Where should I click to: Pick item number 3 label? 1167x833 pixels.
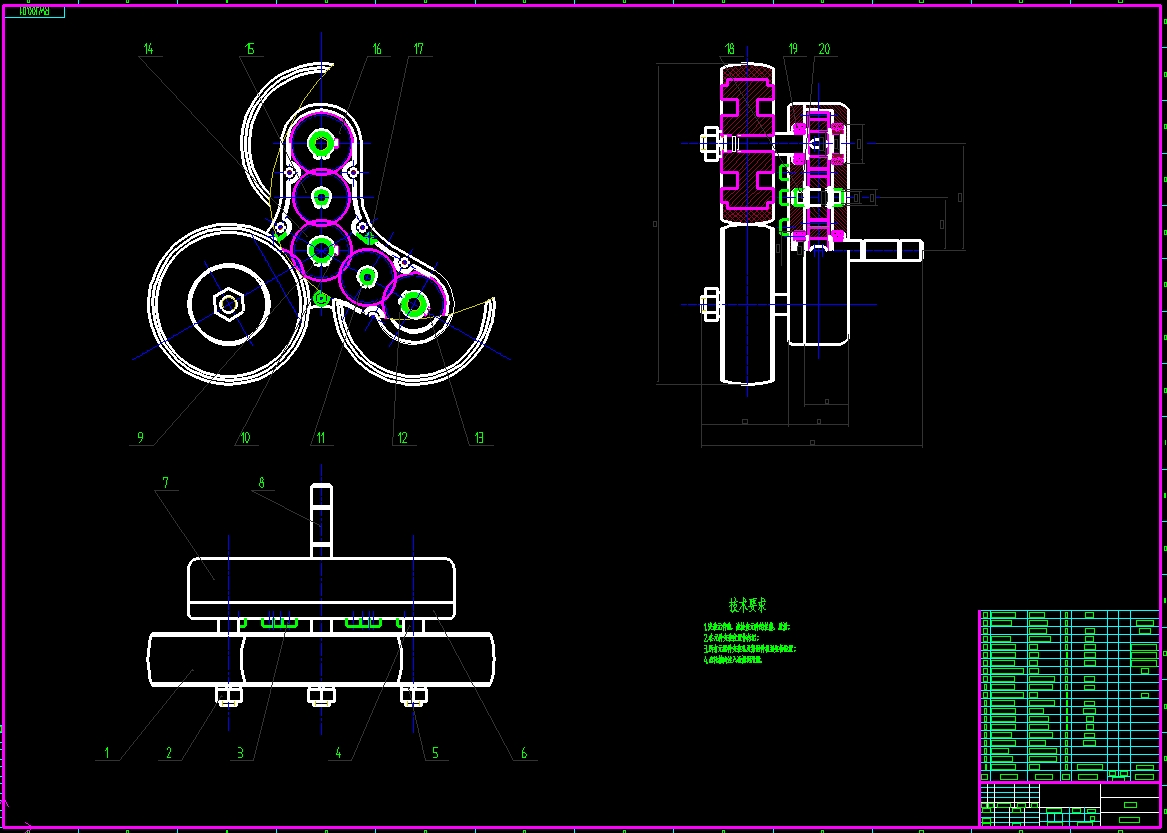pyautogui.click(x=240, y=753)
